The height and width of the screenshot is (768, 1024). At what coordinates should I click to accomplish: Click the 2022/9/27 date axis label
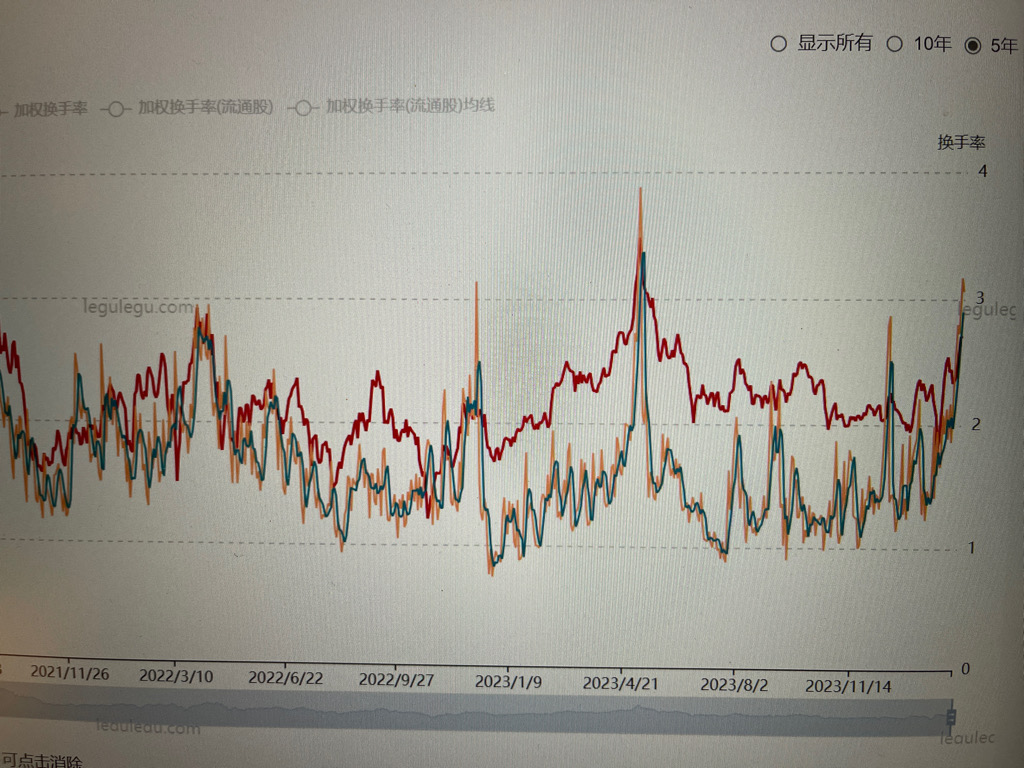(x=396, y=680)
